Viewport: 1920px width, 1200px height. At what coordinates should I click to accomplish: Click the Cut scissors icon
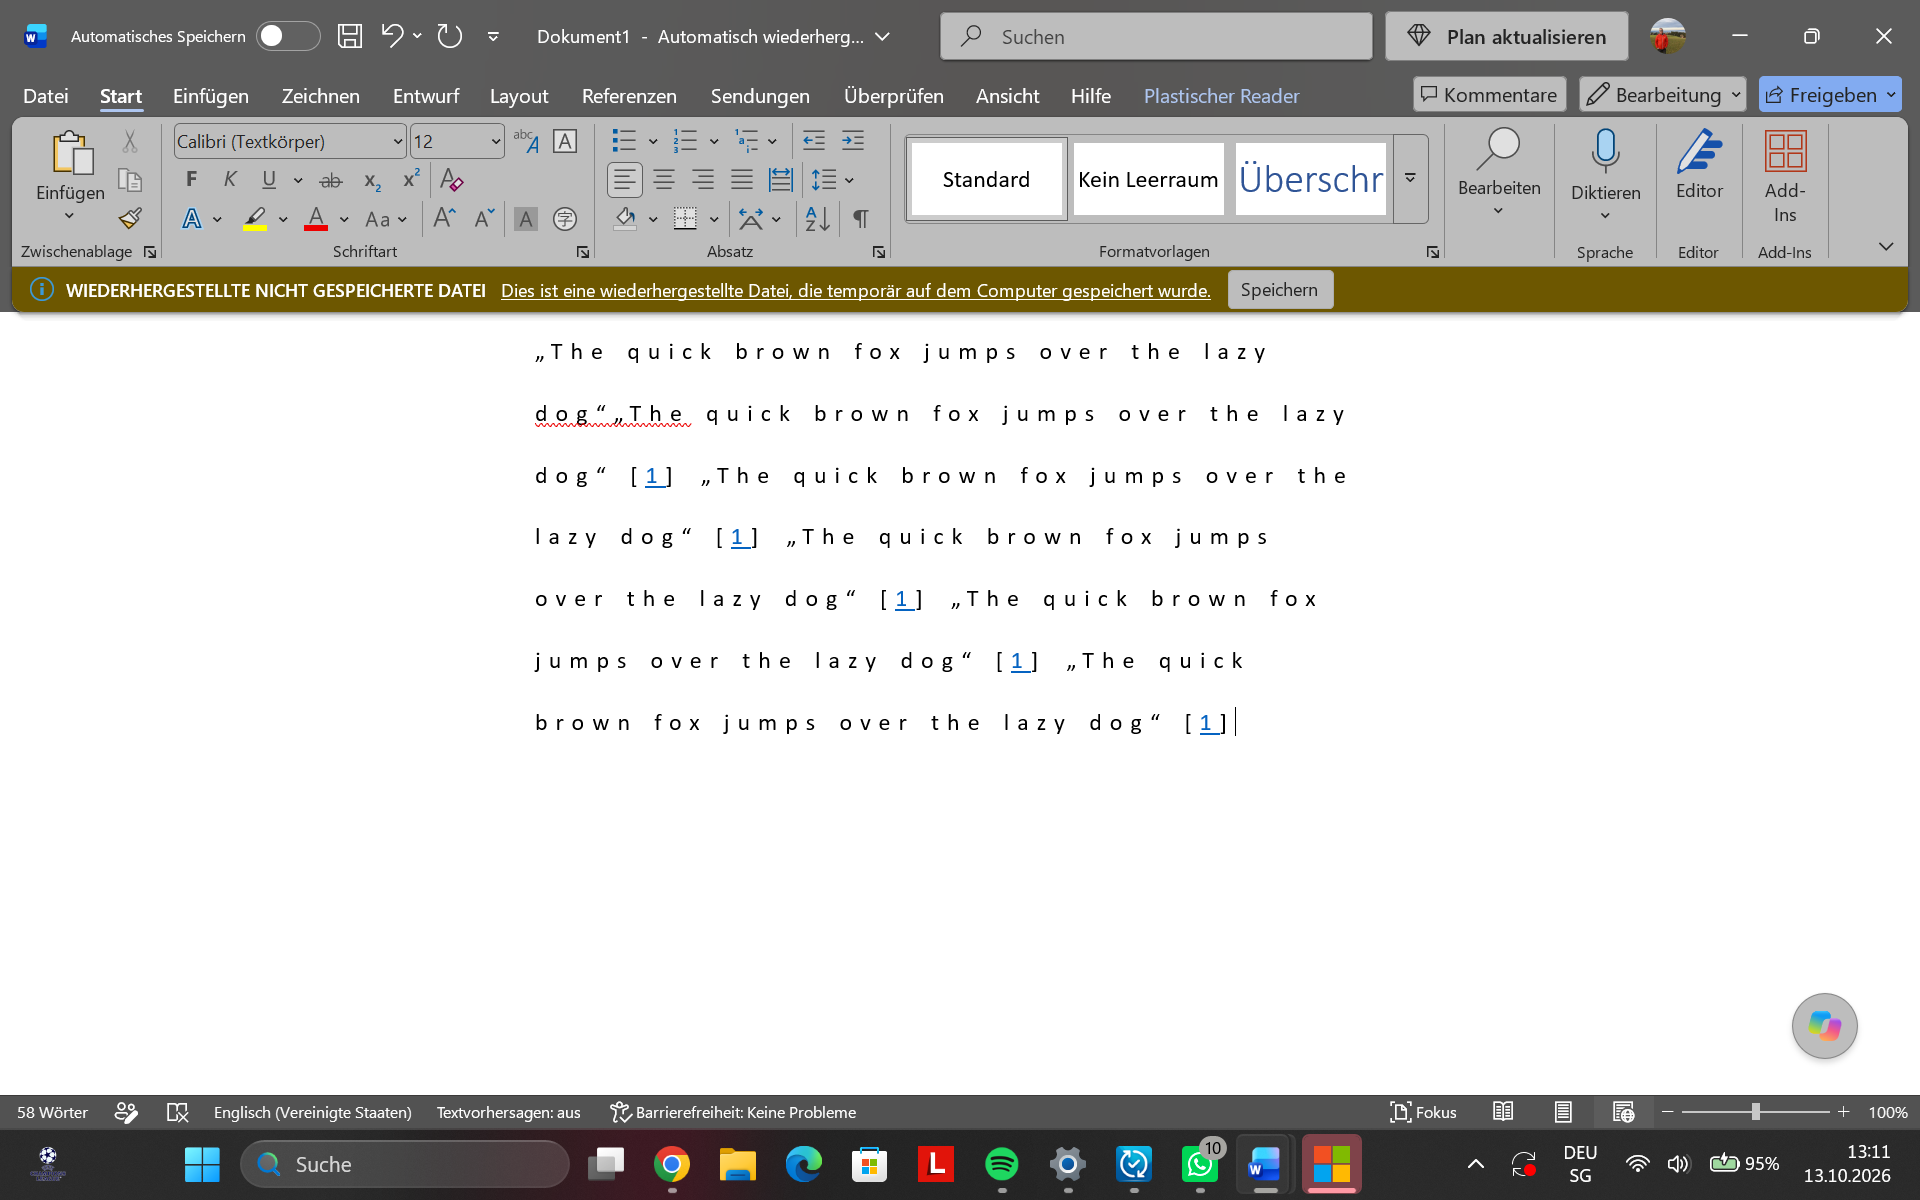(130, 141)
